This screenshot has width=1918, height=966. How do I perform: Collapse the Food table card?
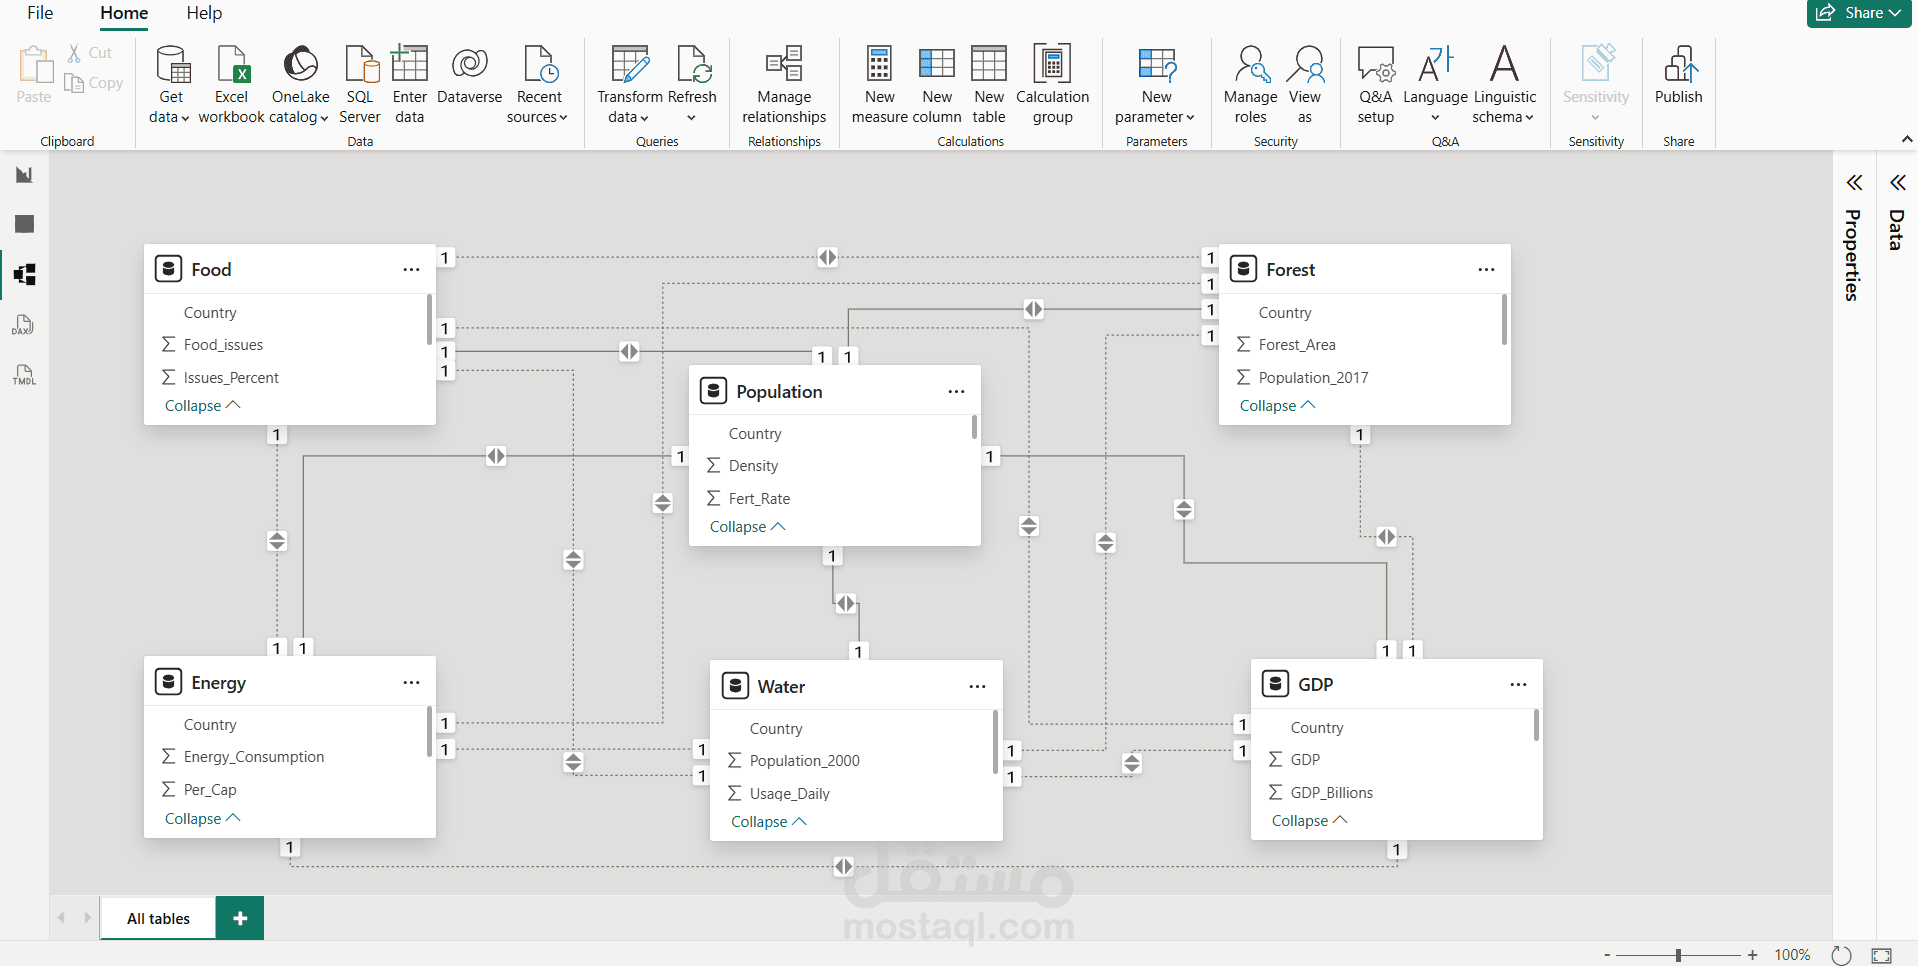(203, 406)
